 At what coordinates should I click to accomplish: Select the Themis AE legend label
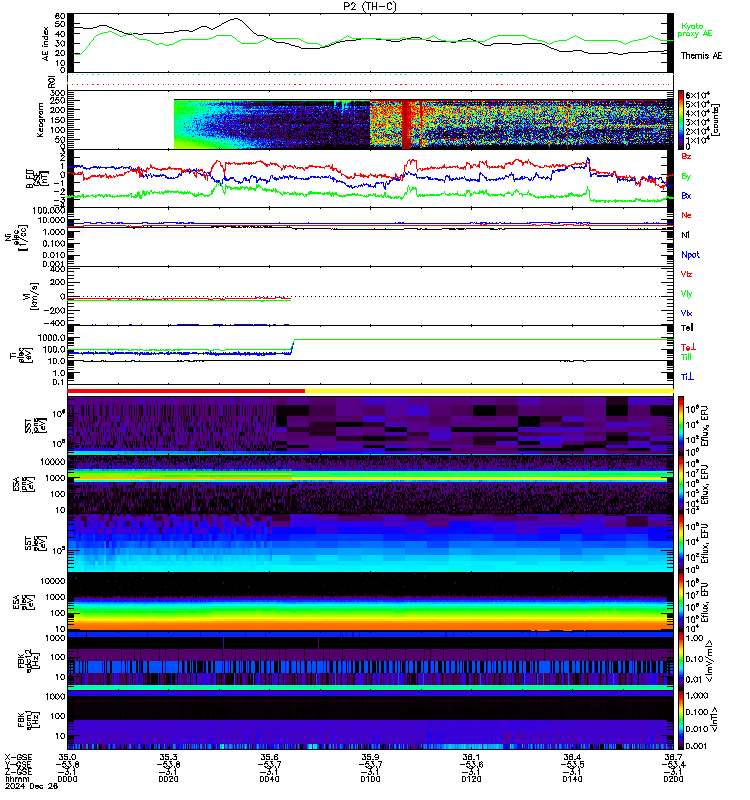[x=702, y=56]
